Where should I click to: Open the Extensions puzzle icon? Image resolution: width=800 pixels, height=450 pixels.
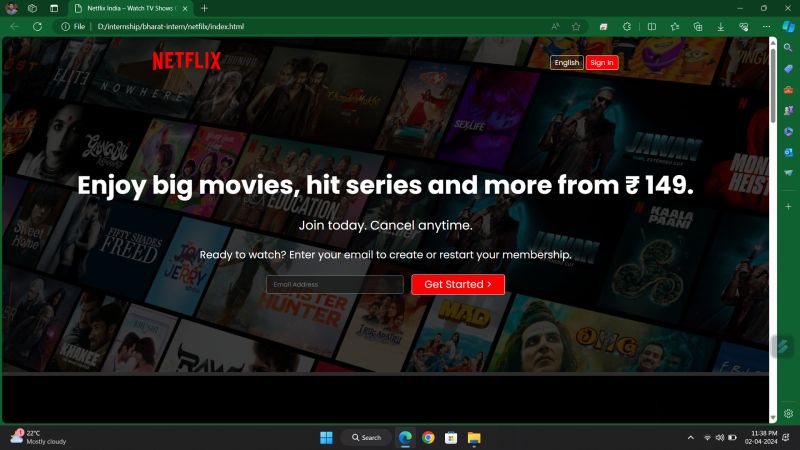(627, 27)
